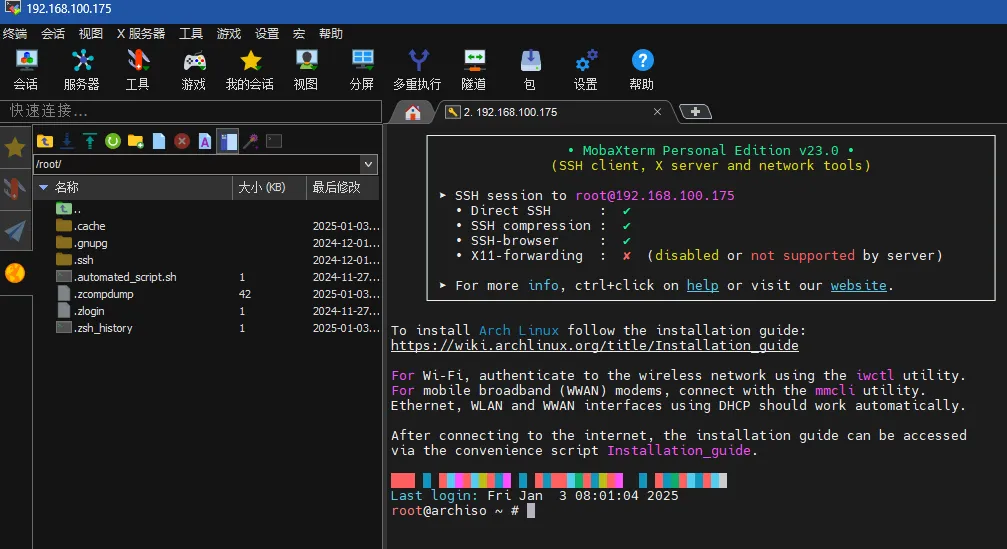Select the .cache folder
The image size is (1007, 549).
click(x=81, y=226)
